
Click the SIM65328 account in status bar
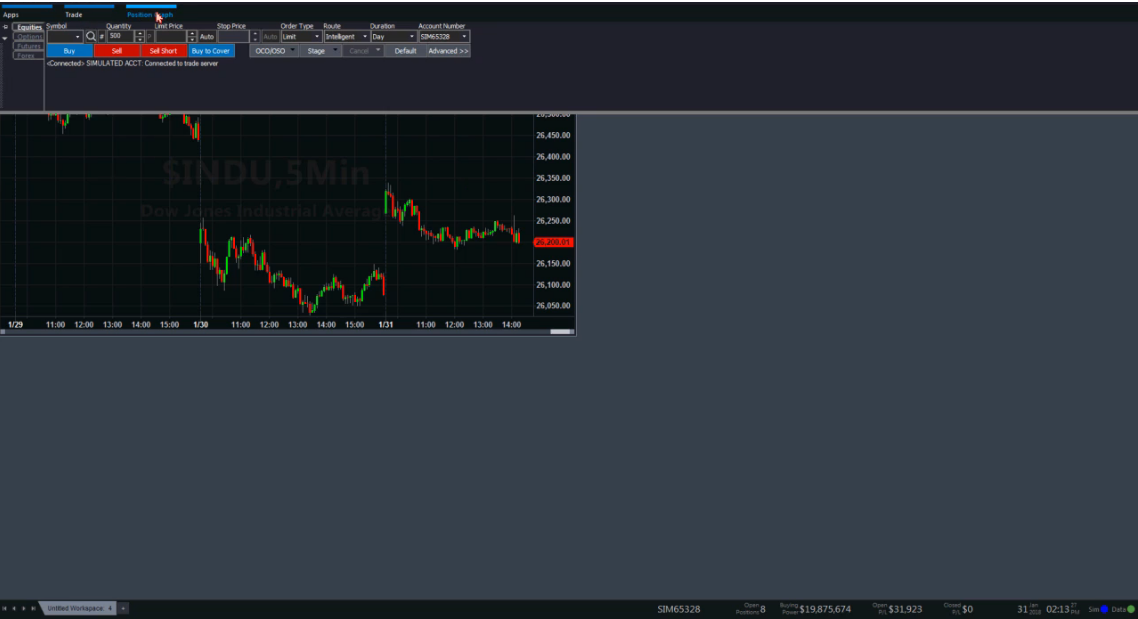pyautogui.click(x=679, y=609)
